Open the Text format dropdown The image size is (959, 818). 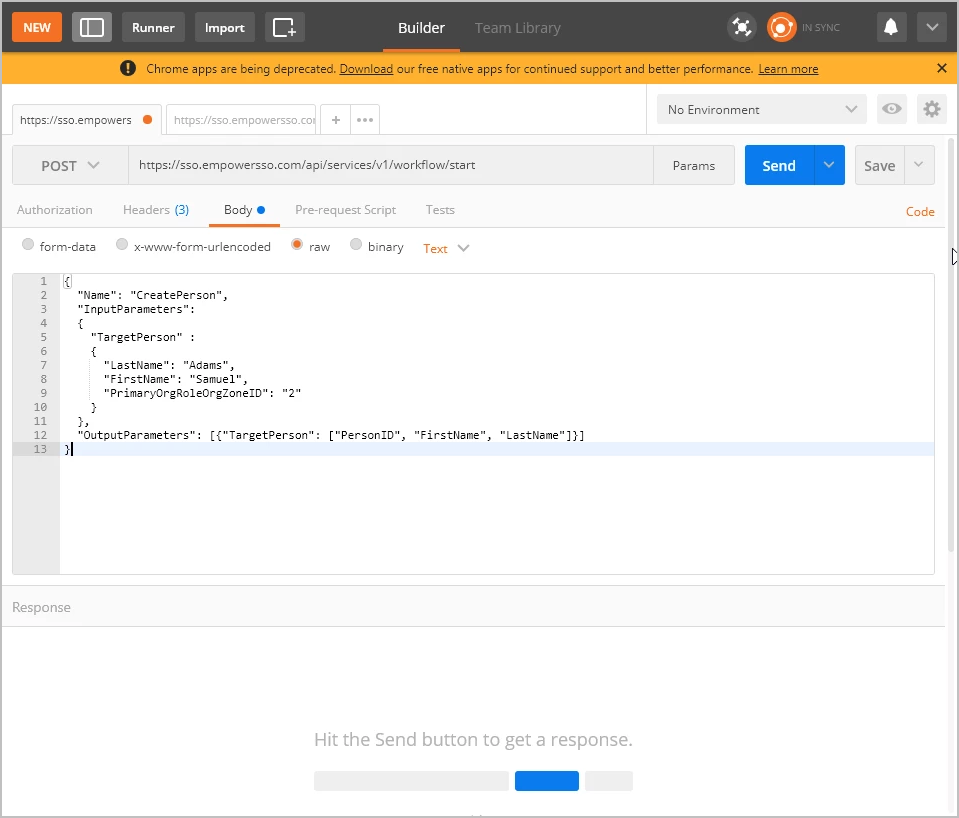tap(446, 248)
